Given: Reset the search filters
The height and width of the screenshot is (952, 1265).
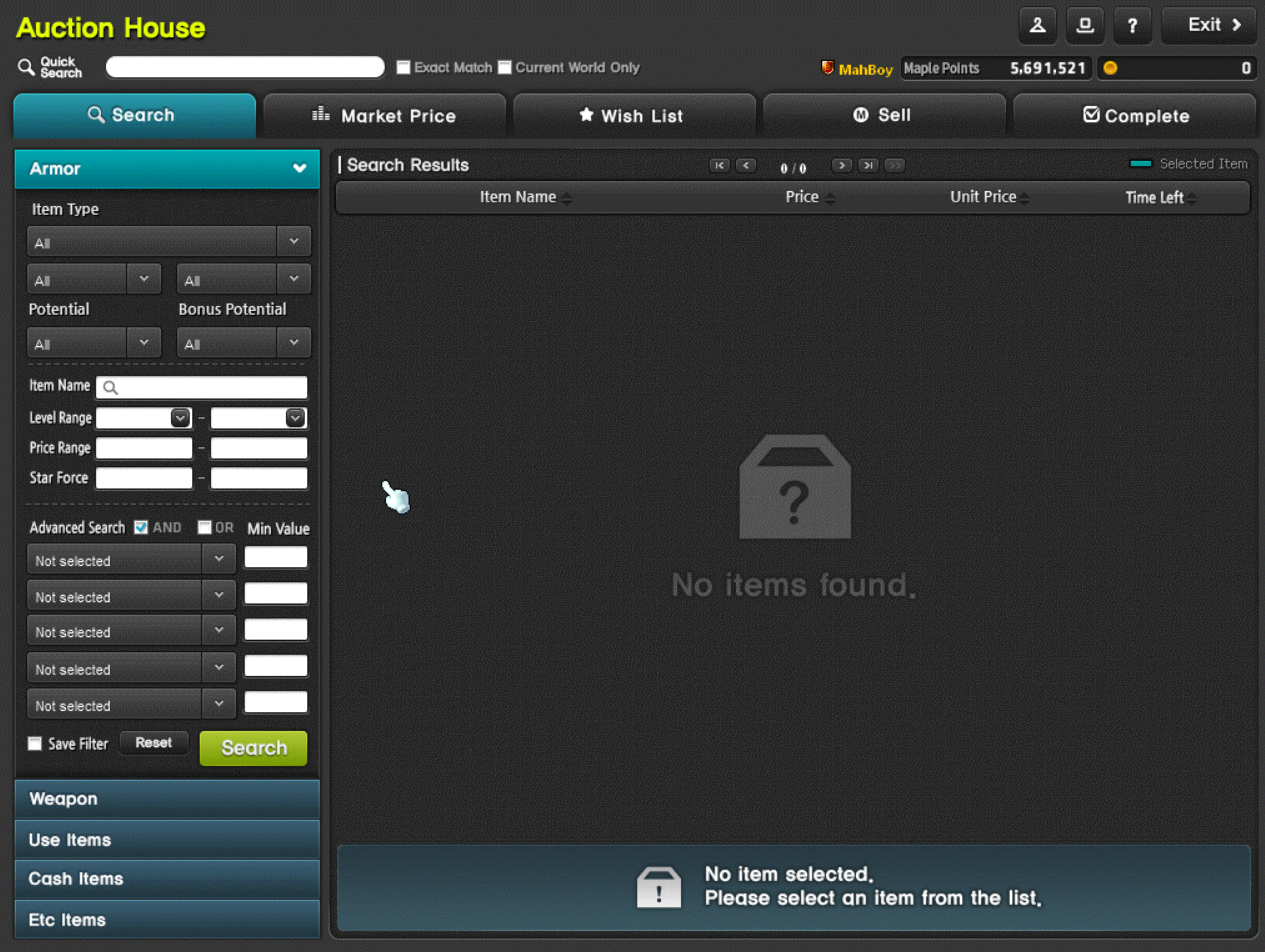Looking at the screenshot, I should click(x=154, y=743).
